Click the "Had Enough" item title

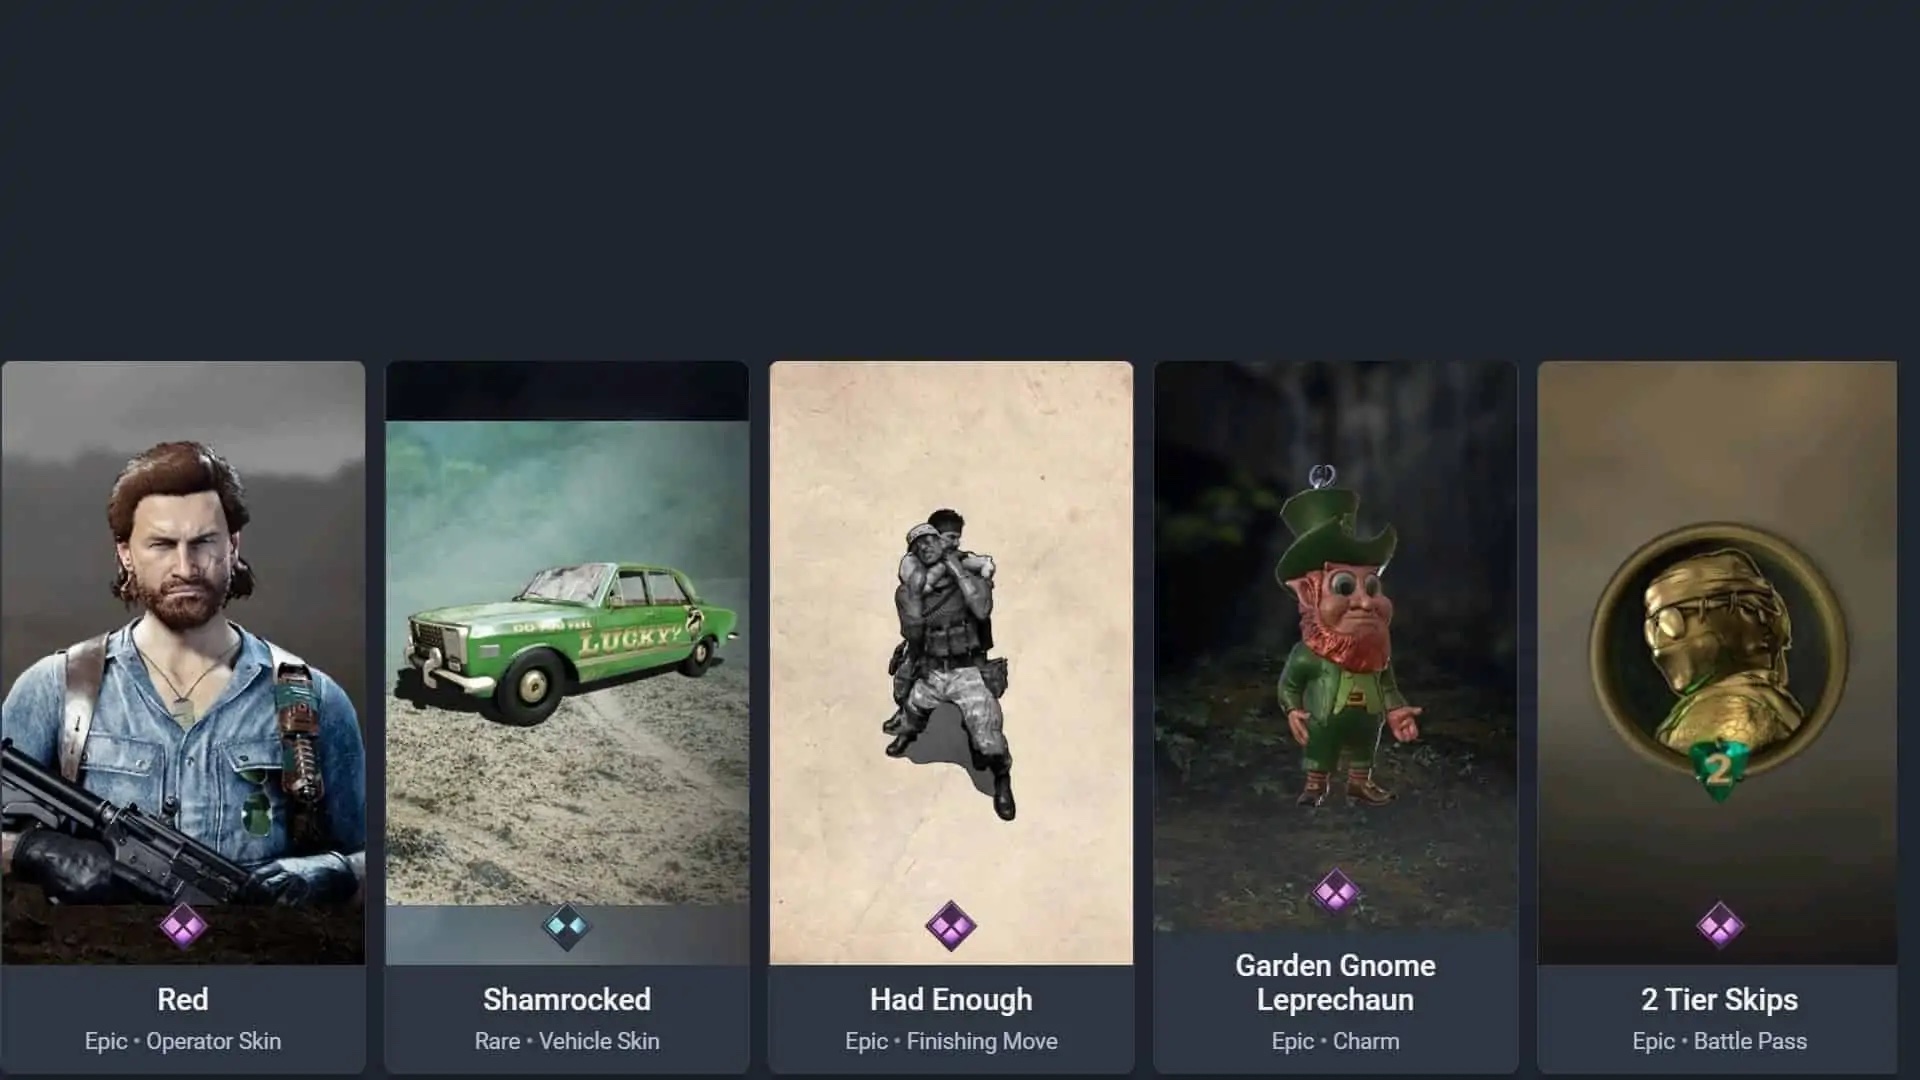[x=951, y=999]
